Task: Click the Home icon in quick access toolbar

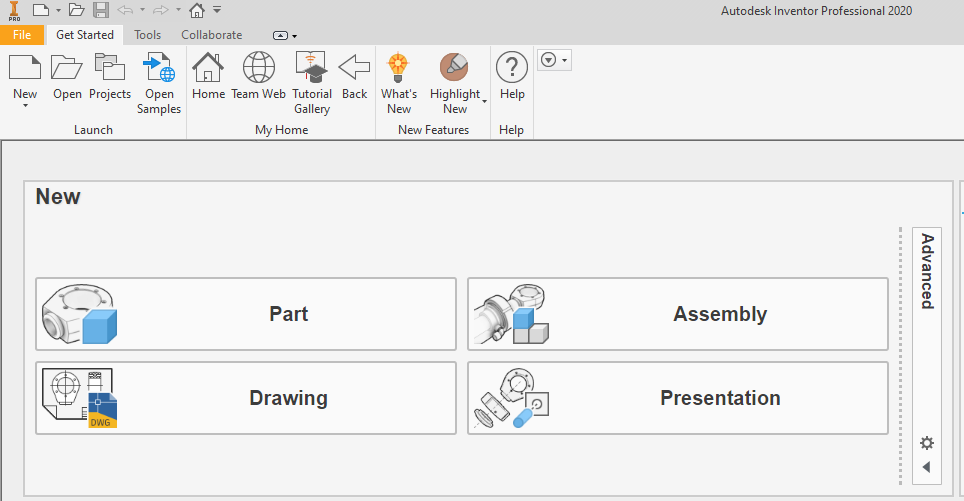Action: [197, 10]
